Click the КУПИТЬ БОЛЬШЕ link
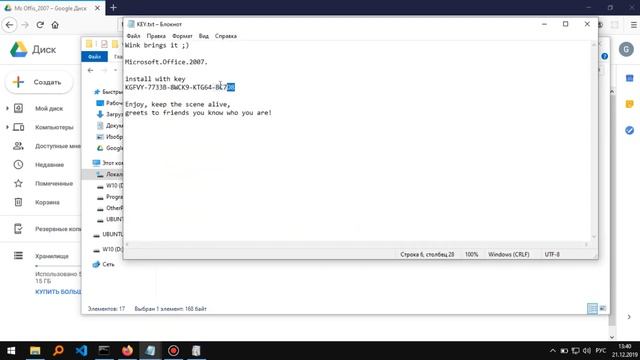Screen dimensions: 640x360 click(x=58, y=291)
